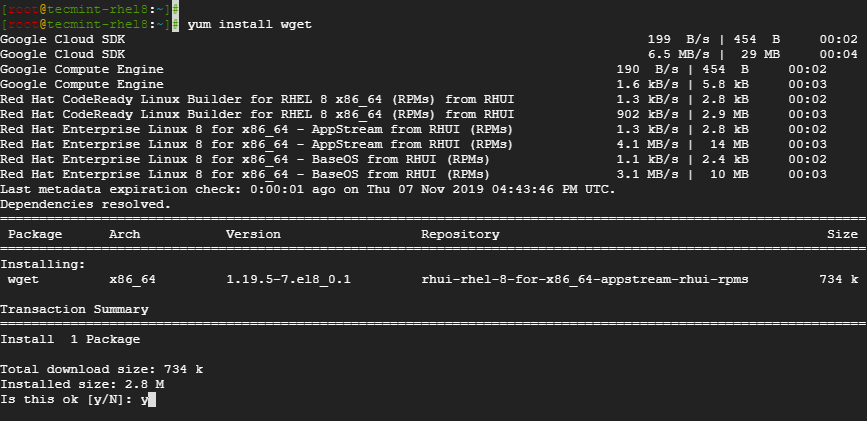Click the 'Total download size: 734 k' line
This screenshot has height=421, width=867.
pos(101,369)
